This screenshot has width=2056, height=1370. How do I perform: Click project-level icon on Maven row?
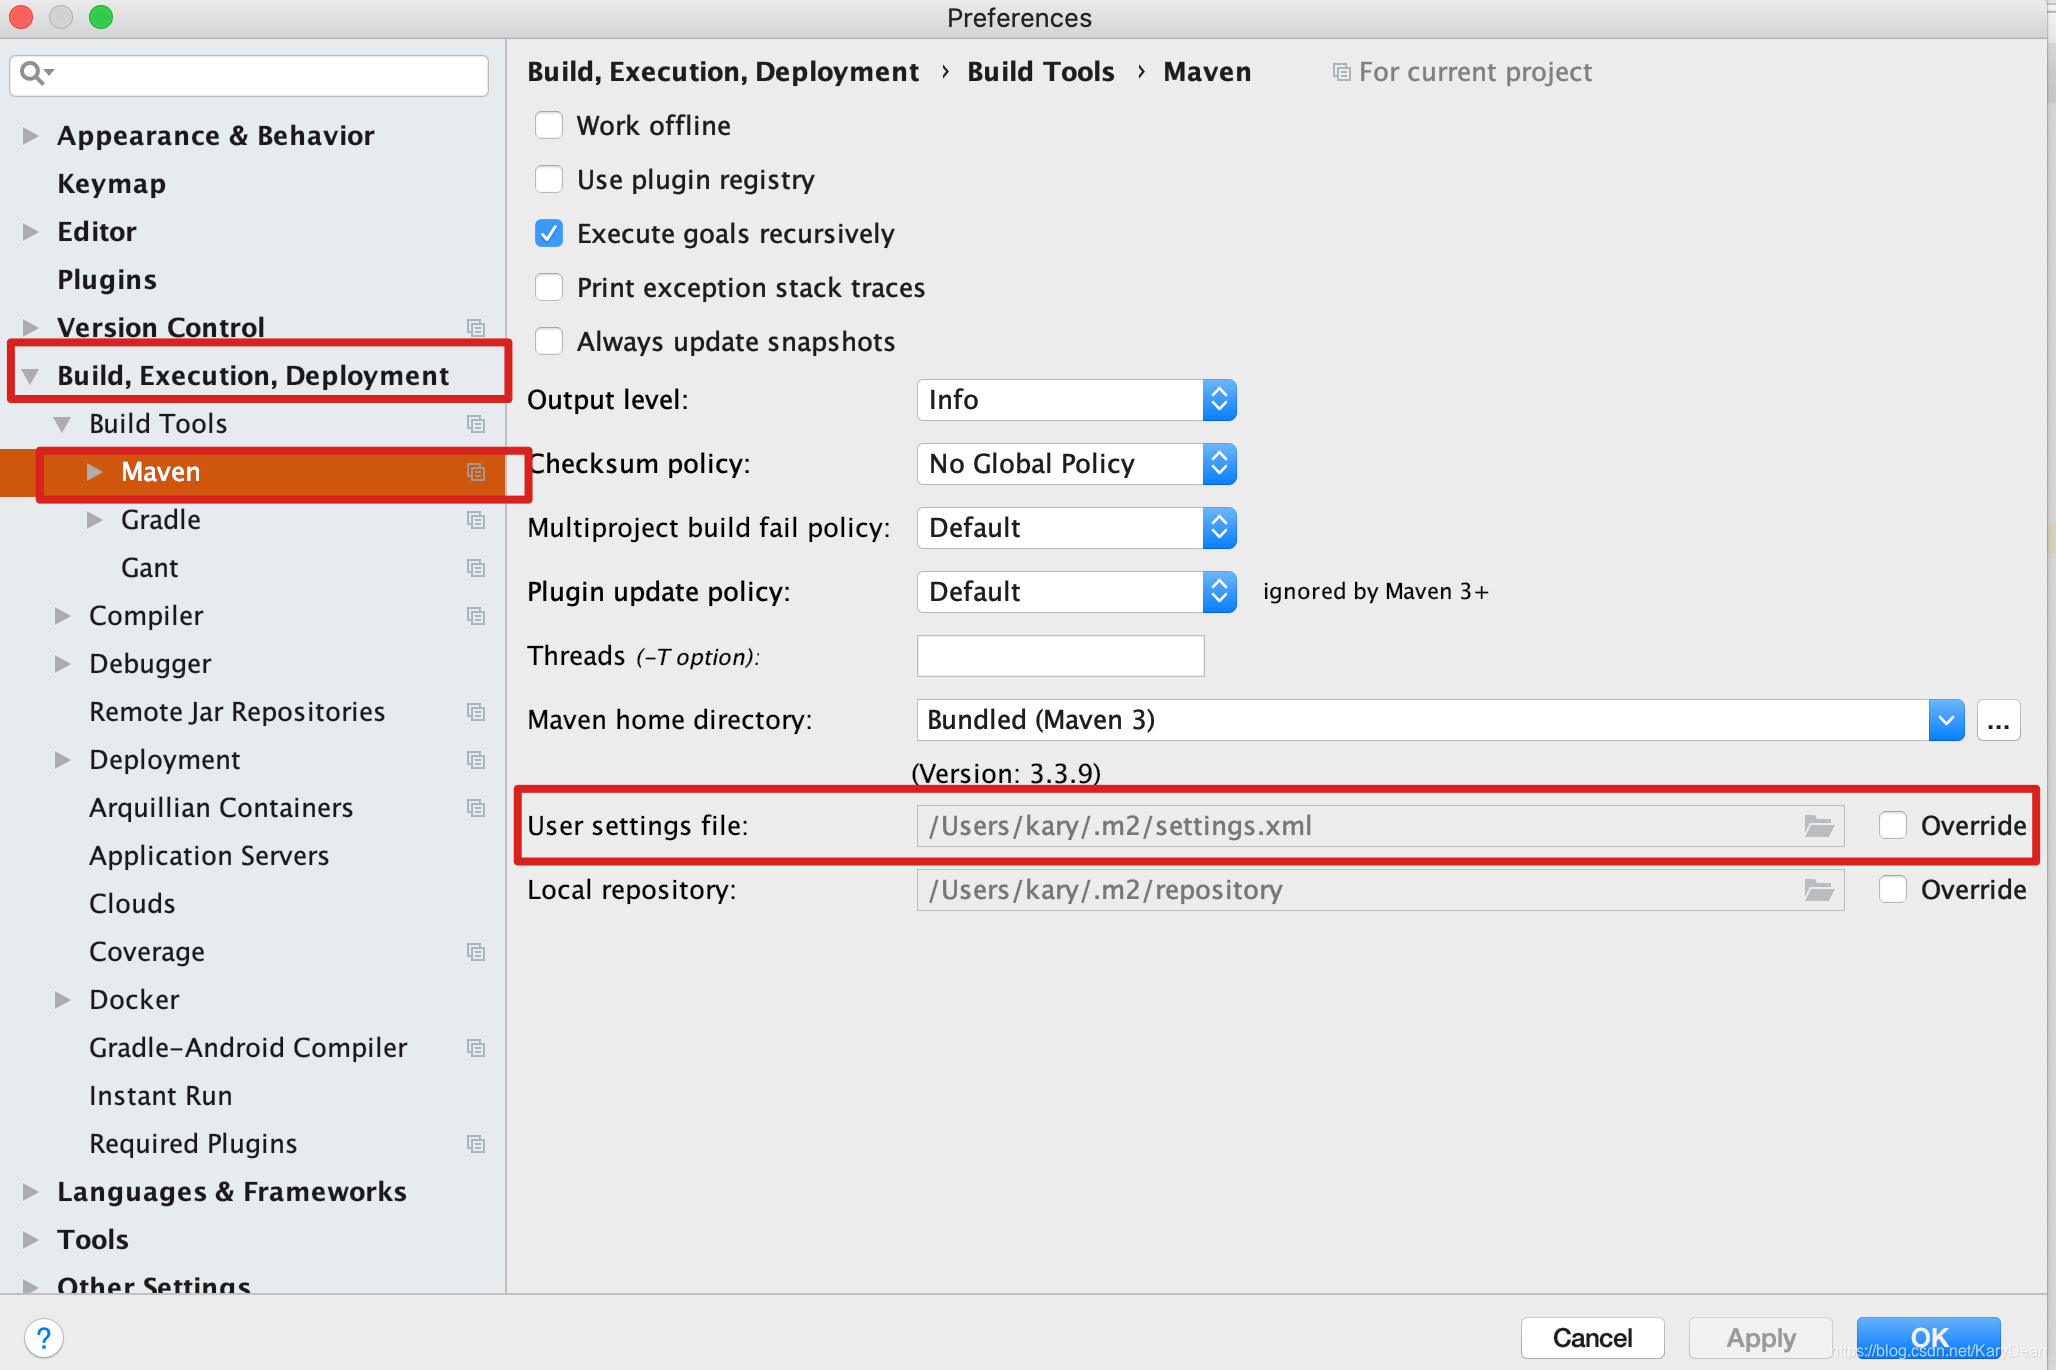tap(476, 472)
